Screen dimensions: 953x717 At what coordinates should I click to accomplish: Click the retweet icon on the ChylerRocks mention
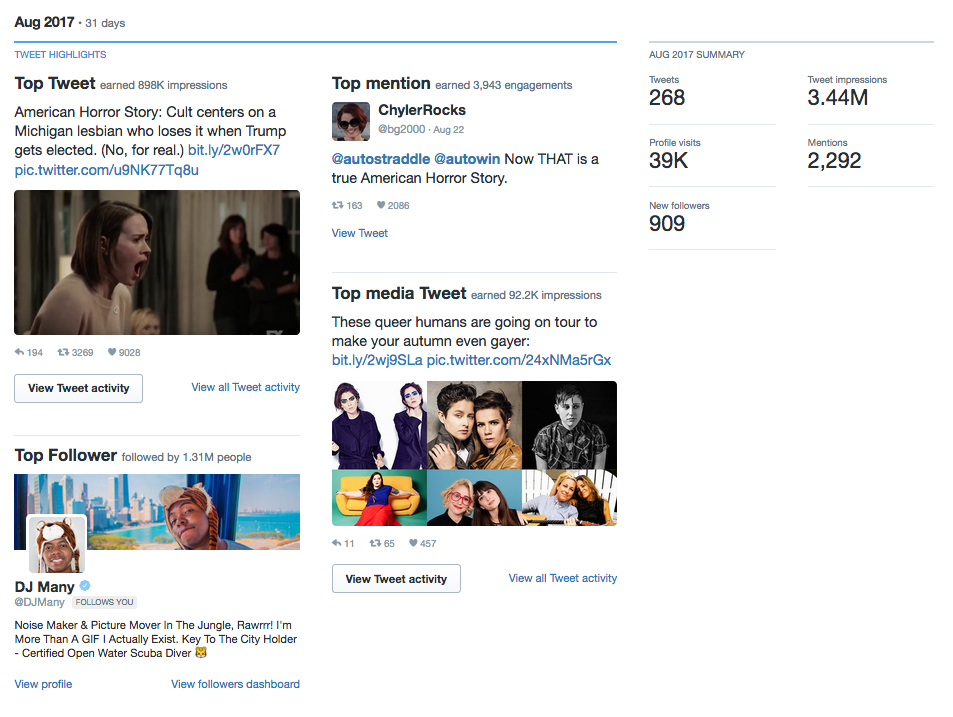[x=337, y=205]
